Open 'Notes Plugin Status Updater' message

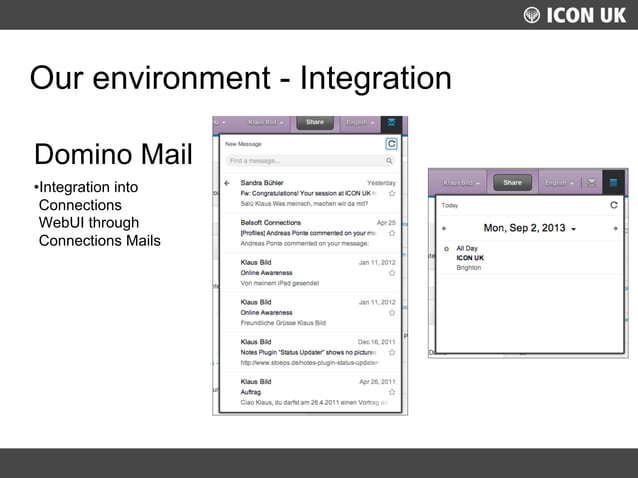[310, 352]
